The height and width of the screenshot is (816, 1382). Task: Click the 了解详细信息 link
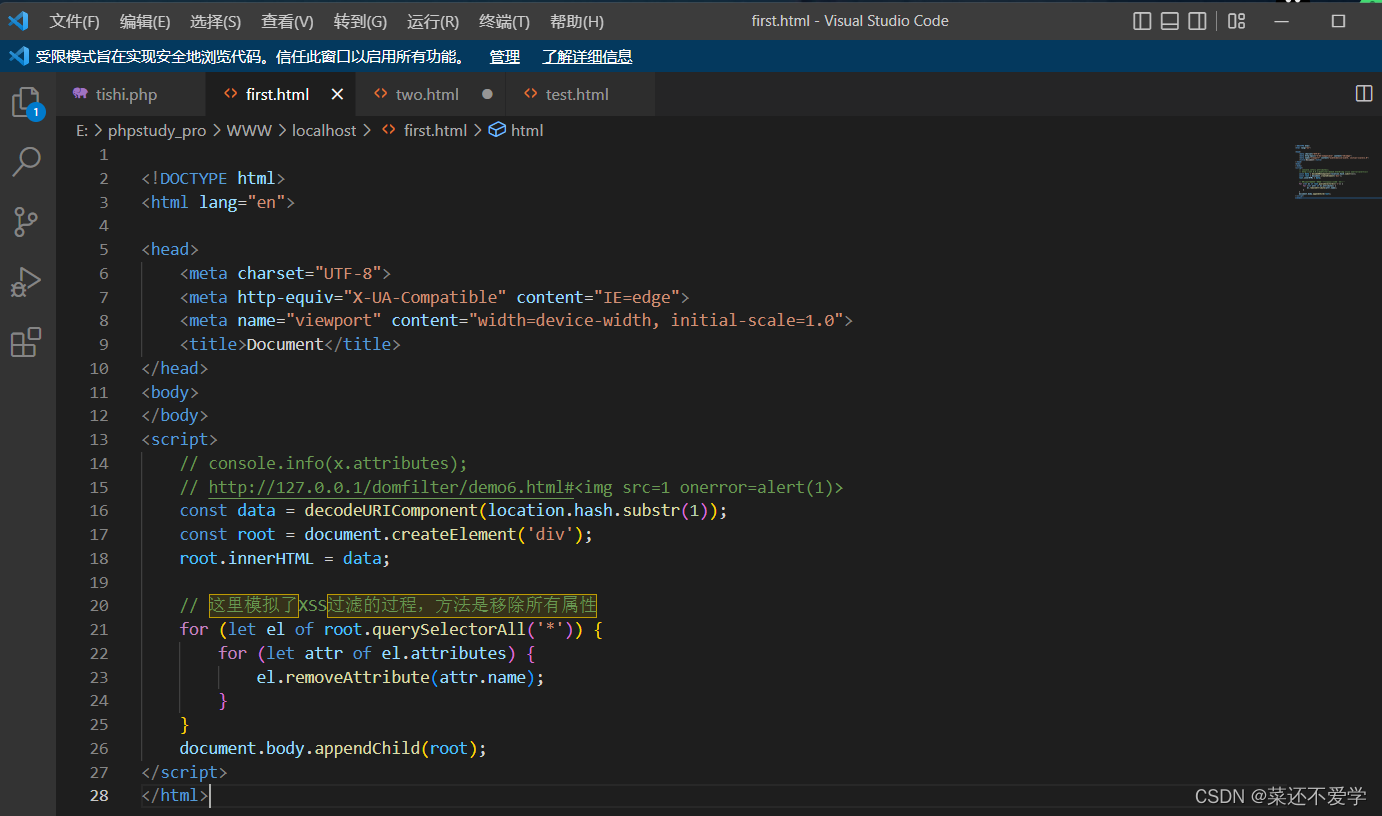587,57
